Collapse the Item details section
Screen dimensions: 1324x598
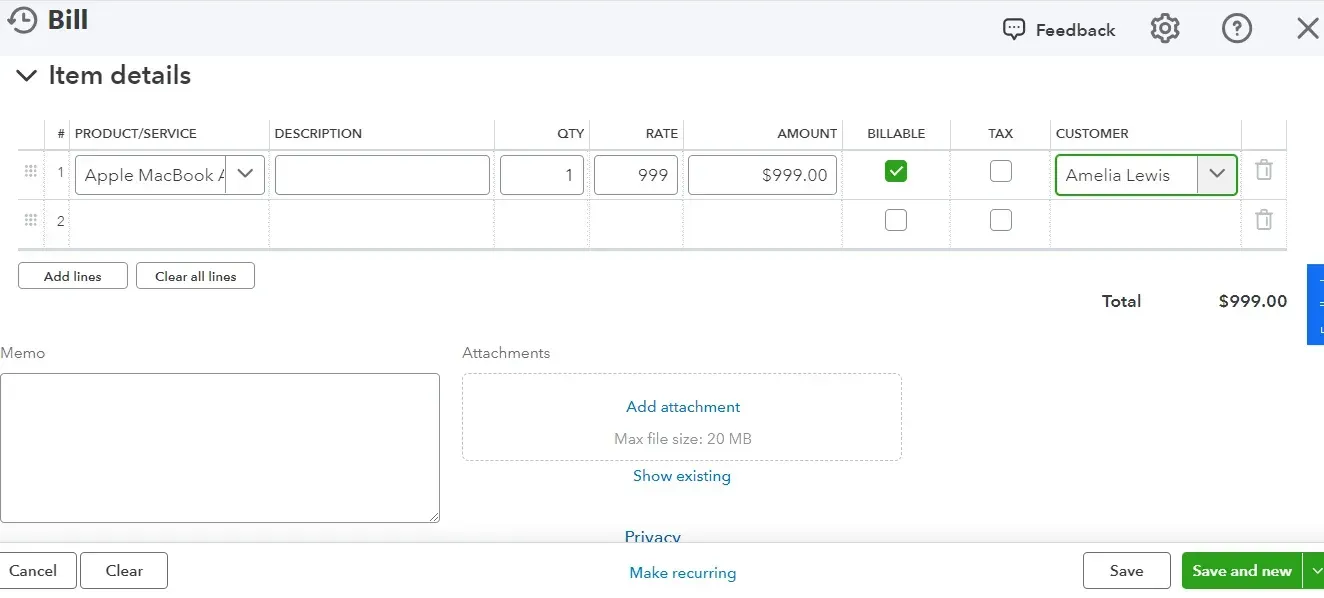coord(27,76)
